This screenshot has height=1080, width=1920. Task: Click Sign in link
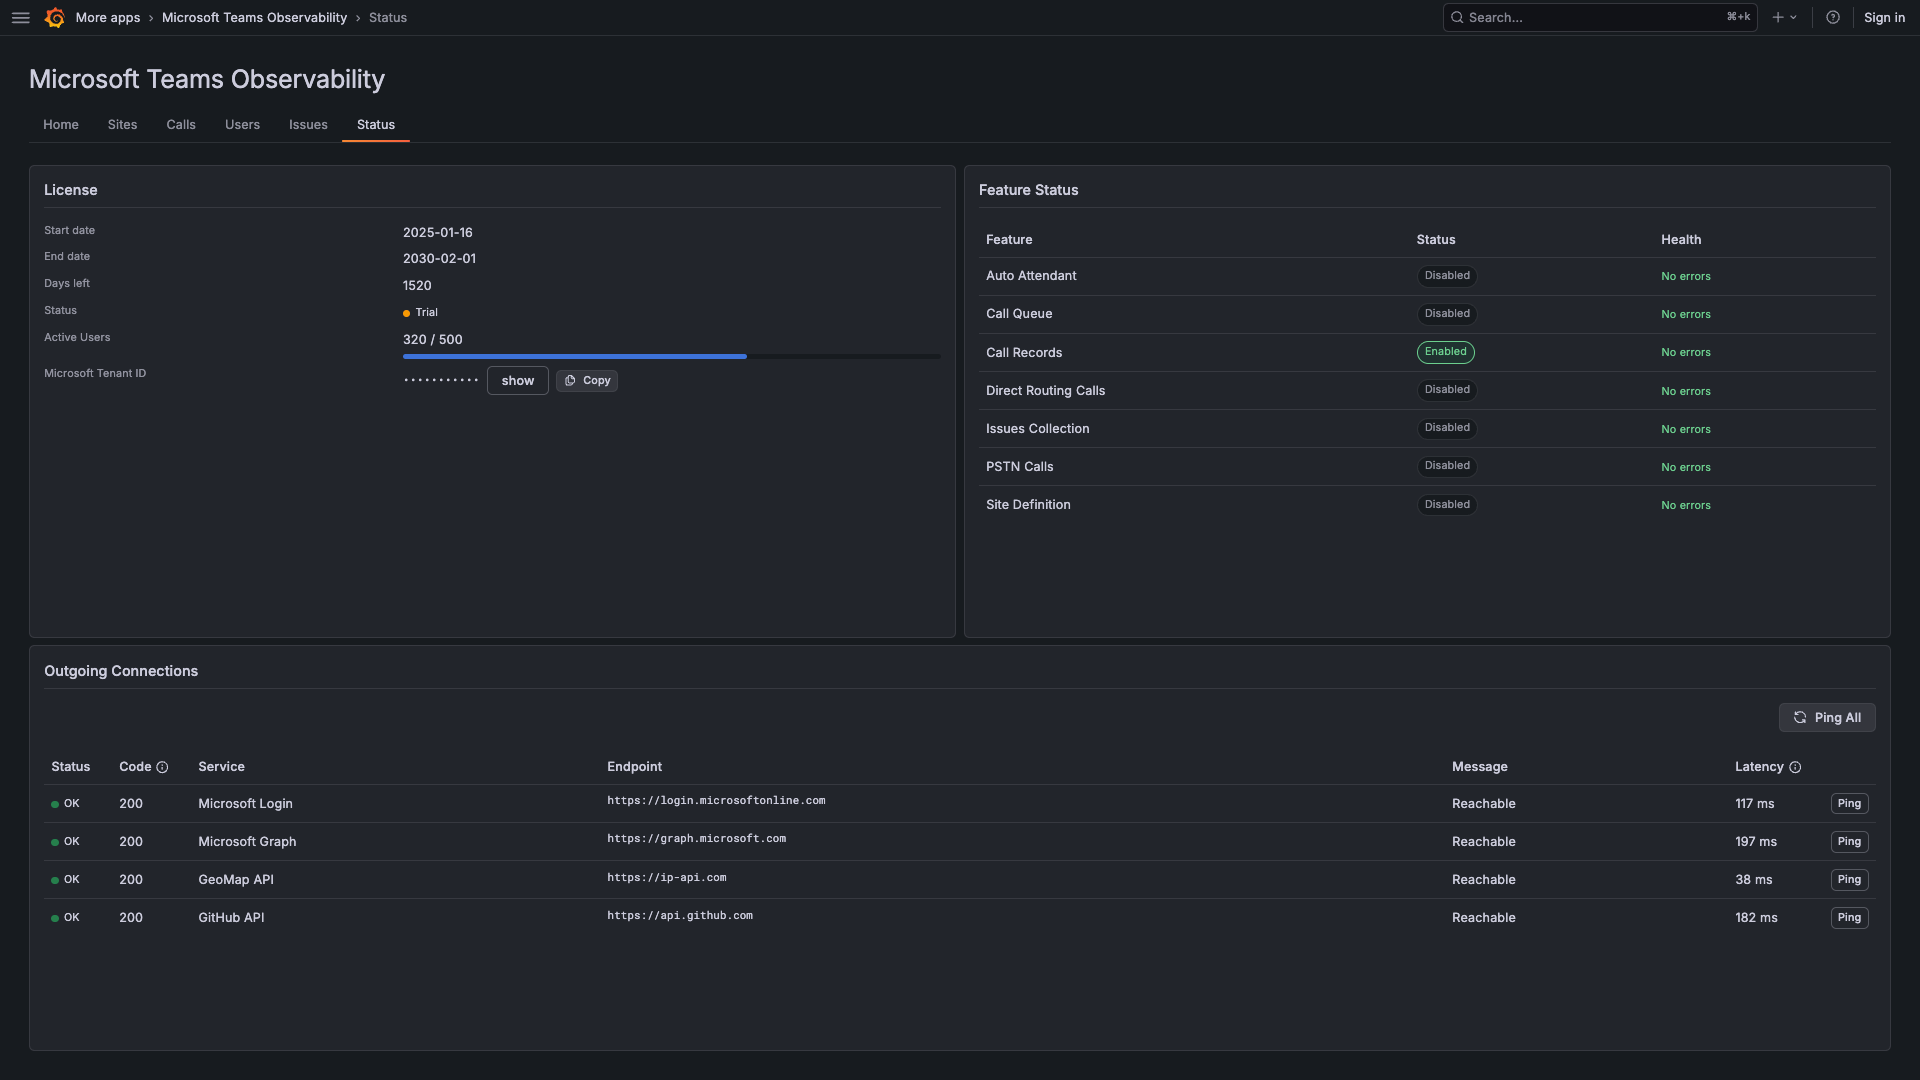[x=1884, y=17]
